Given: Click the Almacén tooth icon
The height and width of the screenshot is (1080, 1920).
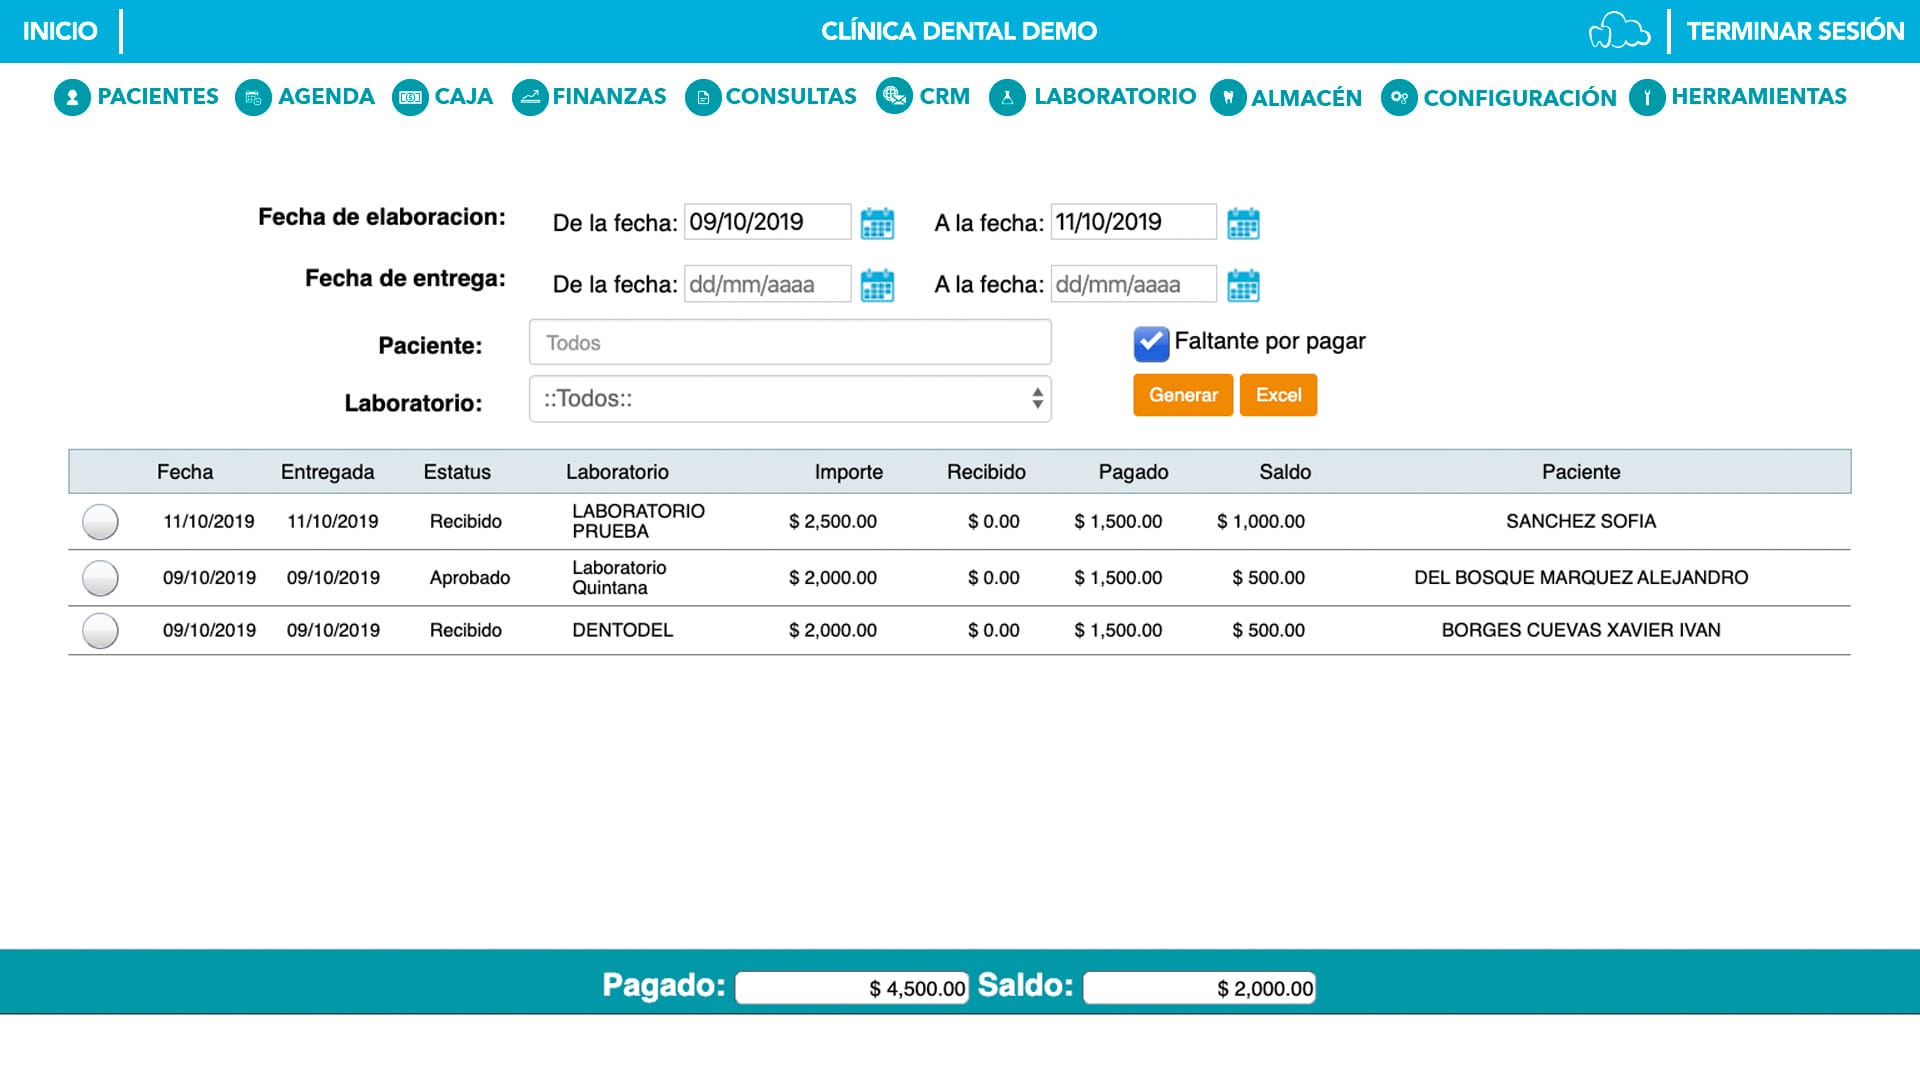Looking at the screenshot, I should 1227,98.
